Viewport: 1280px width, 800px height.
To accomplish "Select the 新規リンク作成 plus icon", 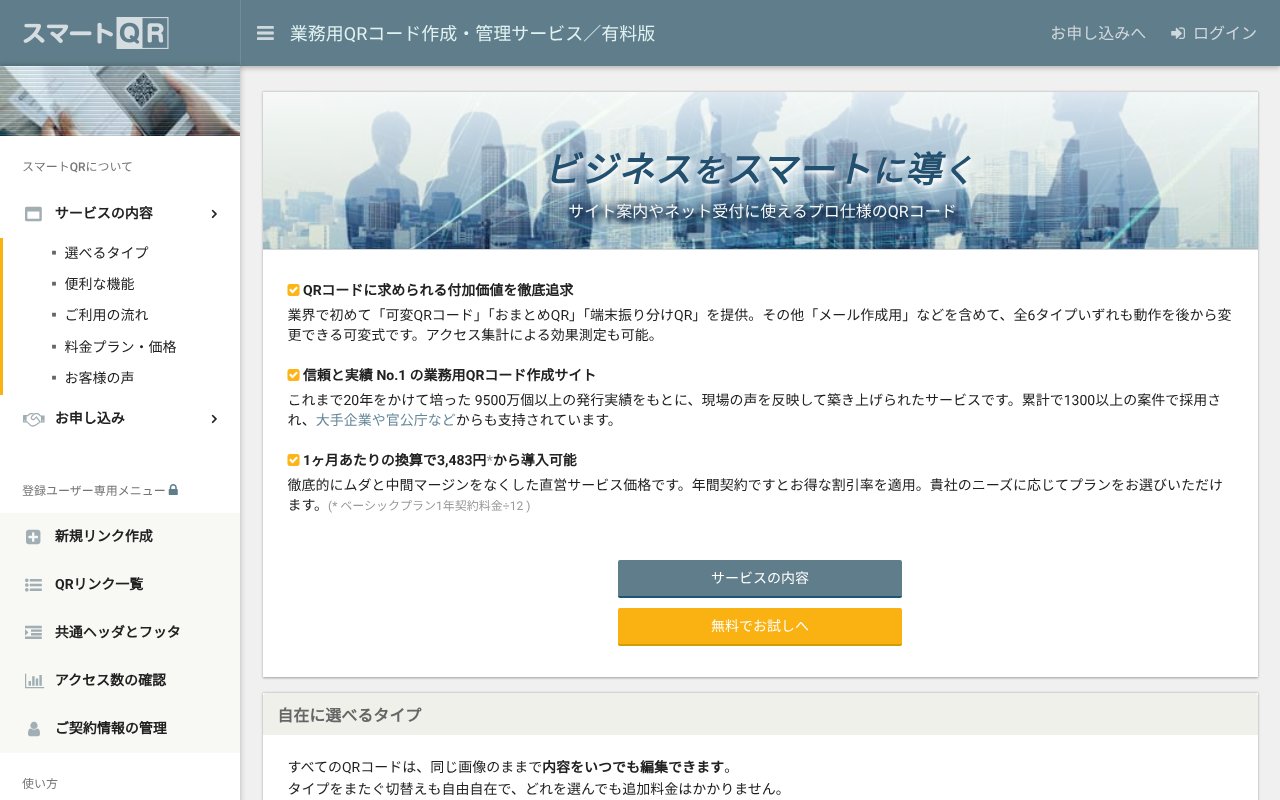I will [33, 536].
